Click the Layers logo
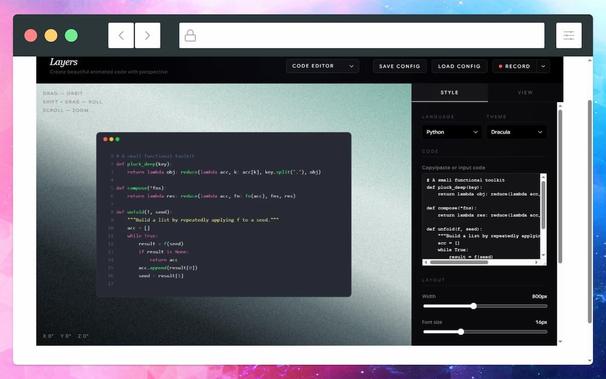This screenshot has width=606, height=379. pyautogui.click(x=63, y=62)
